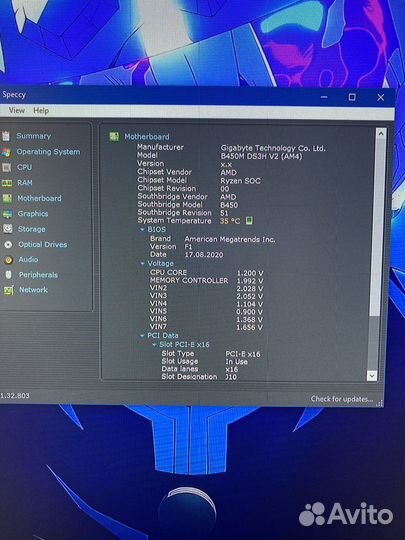
Task: Open the Graphics section icon
Action: pyautogui.click(x=7, y=214)
